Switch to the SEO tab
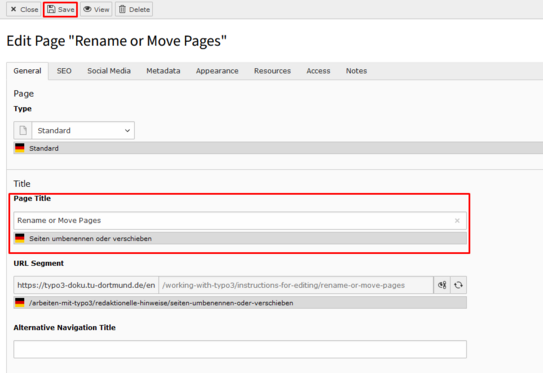Viewport: 543px width, 373px height. 64,71
